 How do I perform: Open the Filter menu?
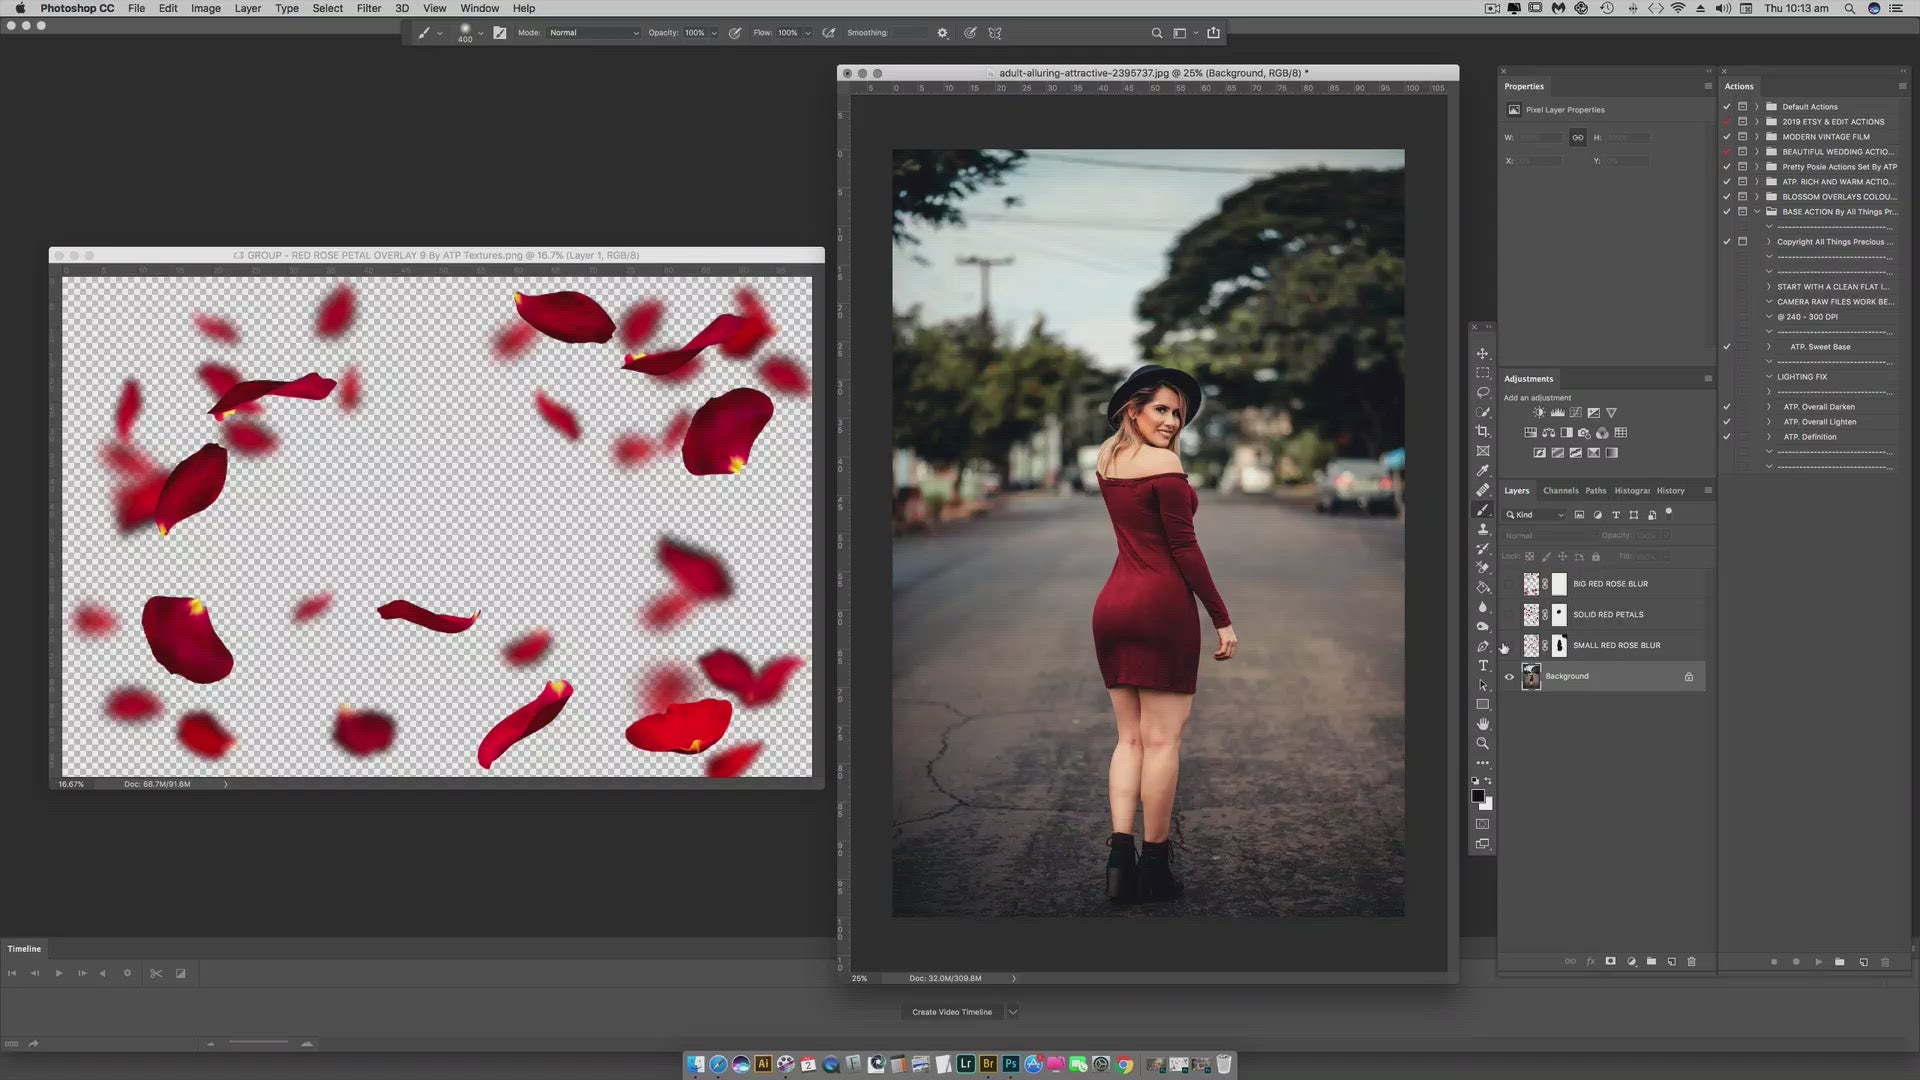point(369,8)
